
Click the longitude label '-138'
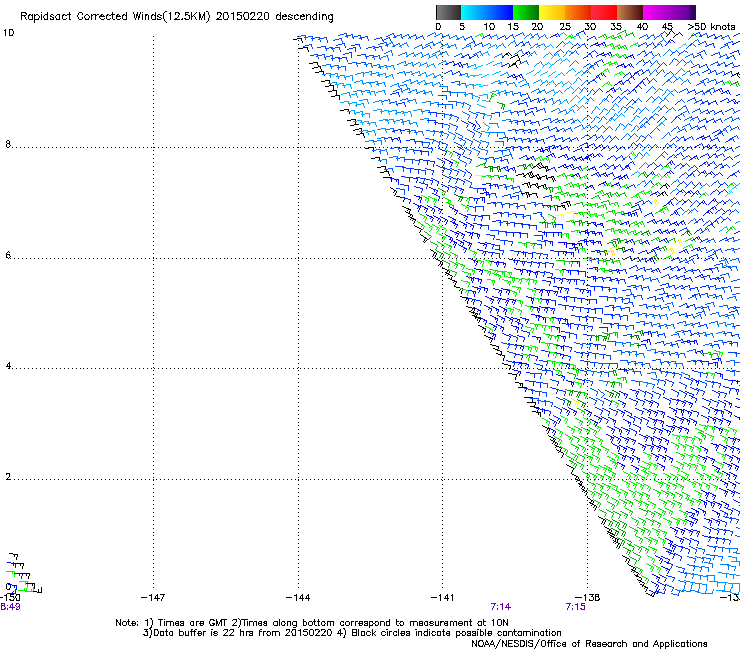(x=588, y=598)
